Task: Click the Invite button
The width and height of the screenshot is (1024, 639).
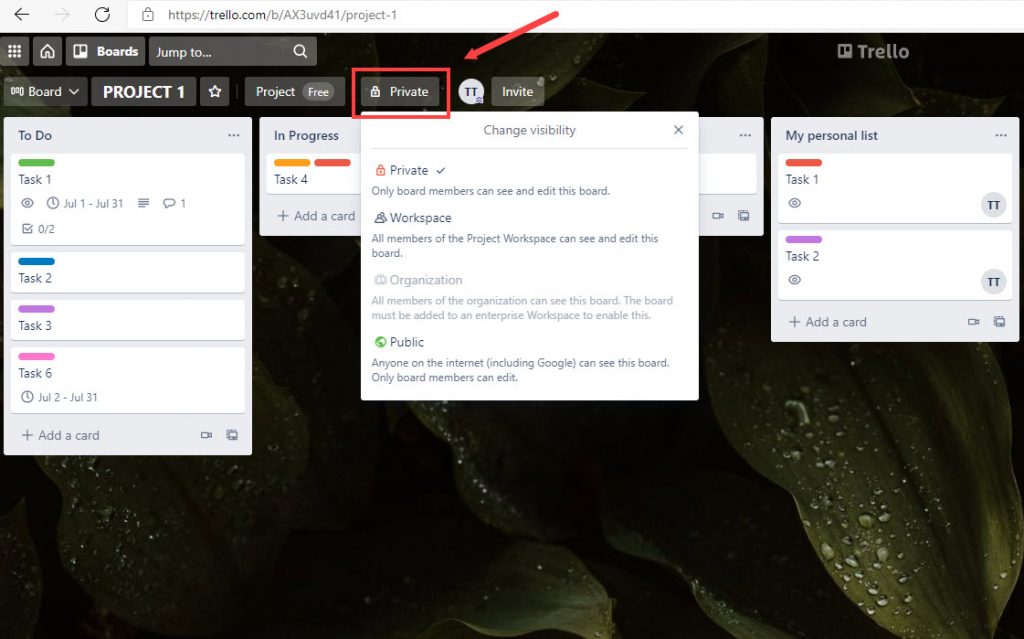Action: coord(517,91)
